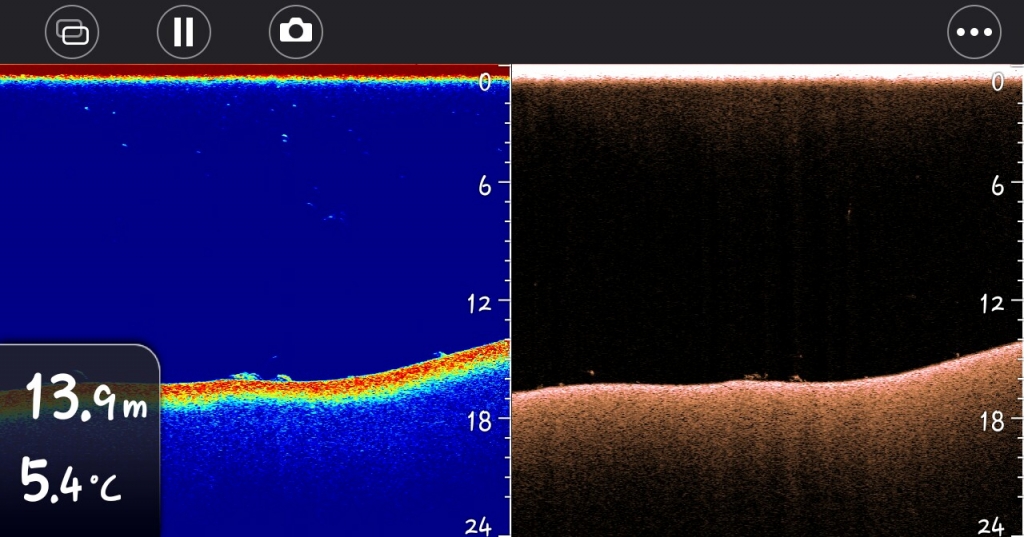Select depth mark 12 on right scale
The width and height of the screenshot is (1024, 537).
(991, 303)
